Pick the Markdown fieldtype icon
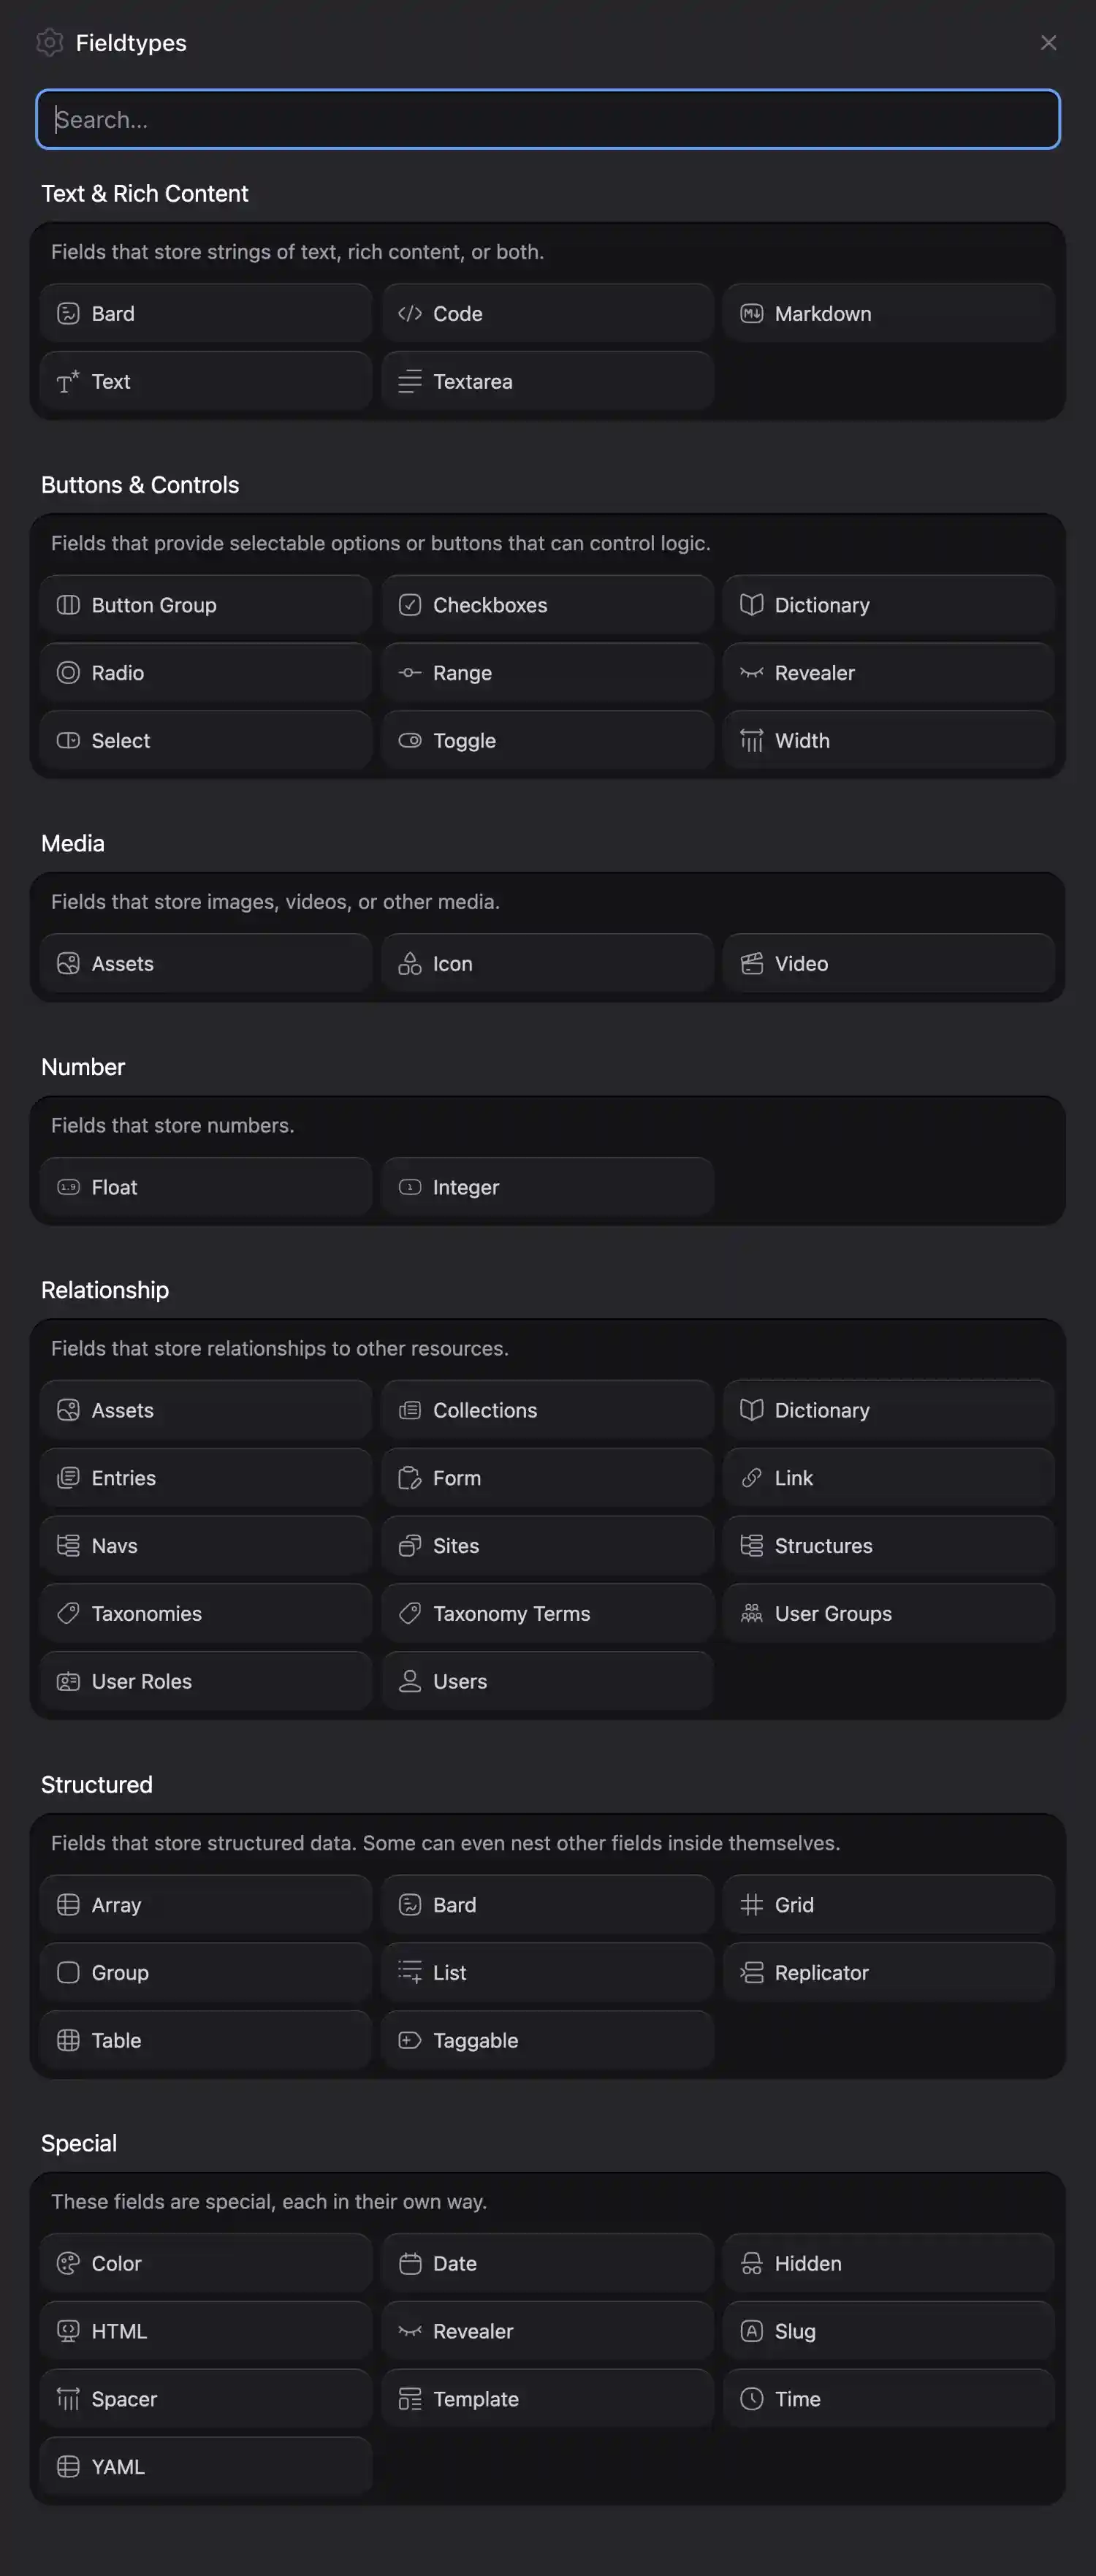 (752, 313)
